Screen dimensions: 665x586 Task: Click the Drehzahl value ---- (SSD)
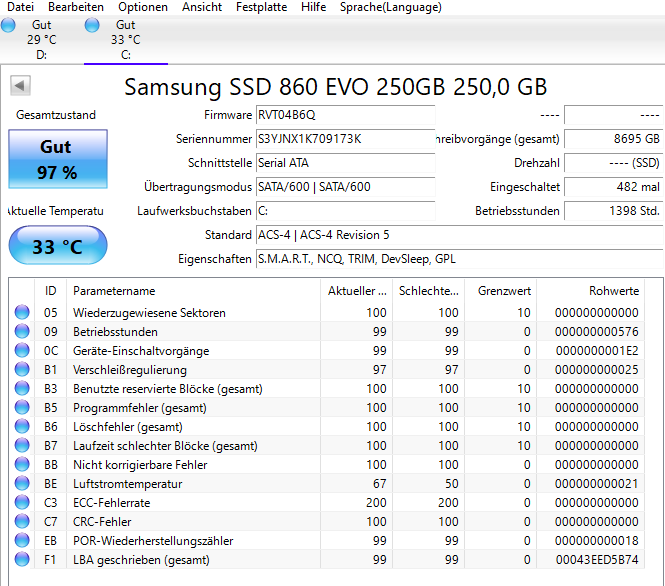click(614, 163)
